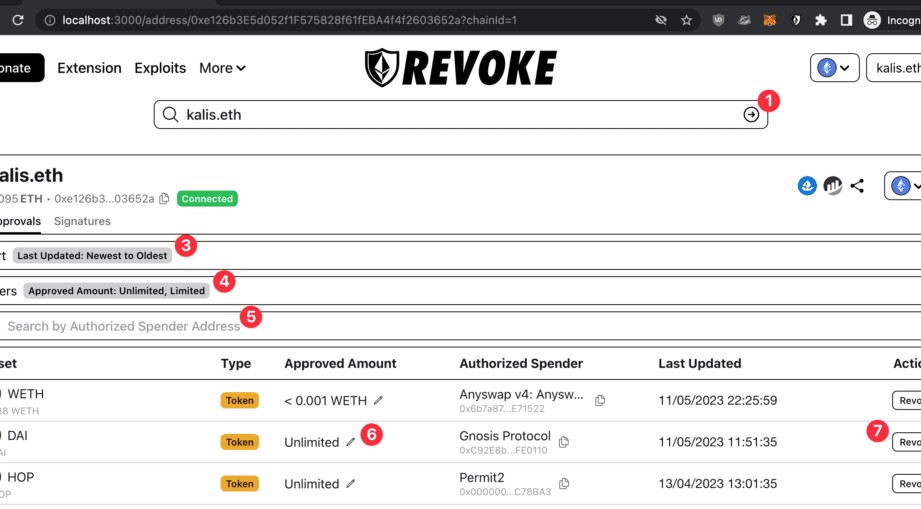Image resolution: width=921 pixels, height=509 pixels.
Task: Revoke the WETH Anyswap approval
Action: tap(906, 400)
